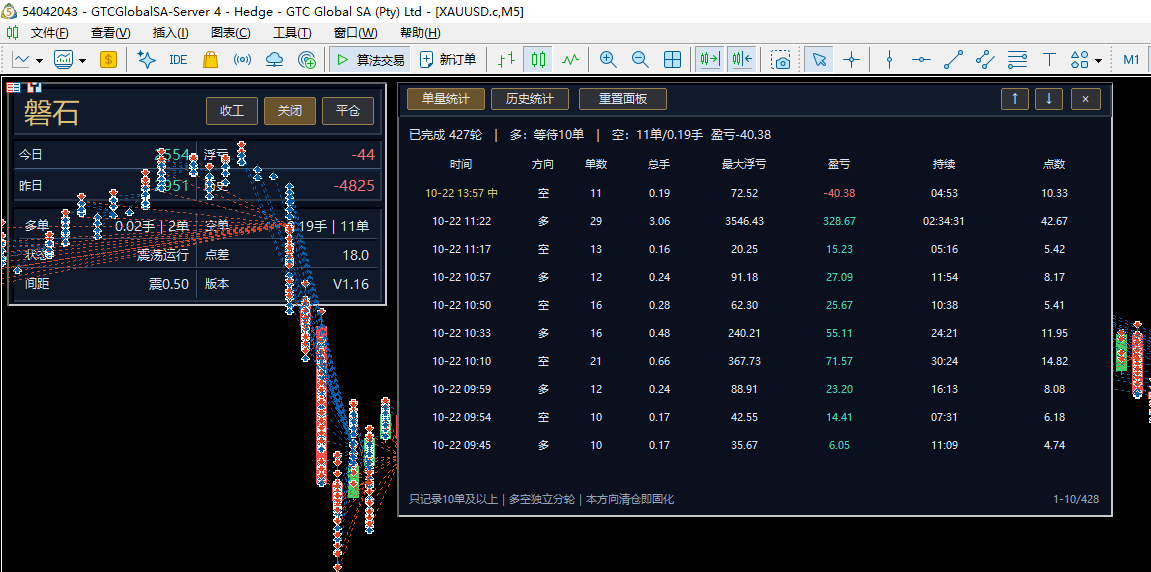The height and width of the screenshot is (572, 1151).
Task: Open the 查看(V) menu
Action: (x=111, y=33)
